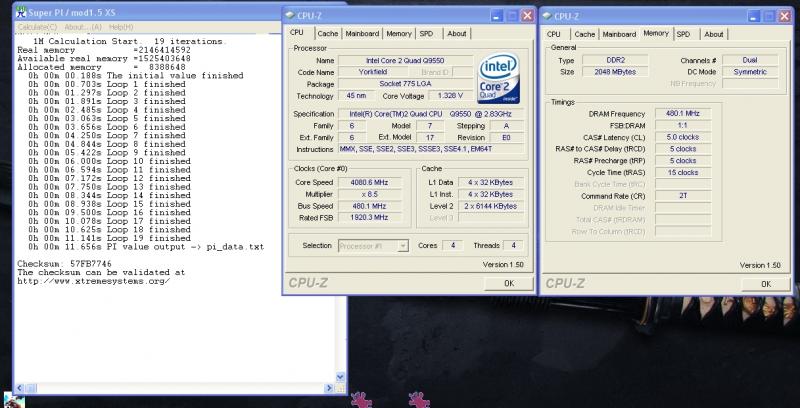The width and height of the screenshot is (800, 408).
Task: Switch to Mainboard tab in right CPU-Z
Action: click(x=619, y=34)
